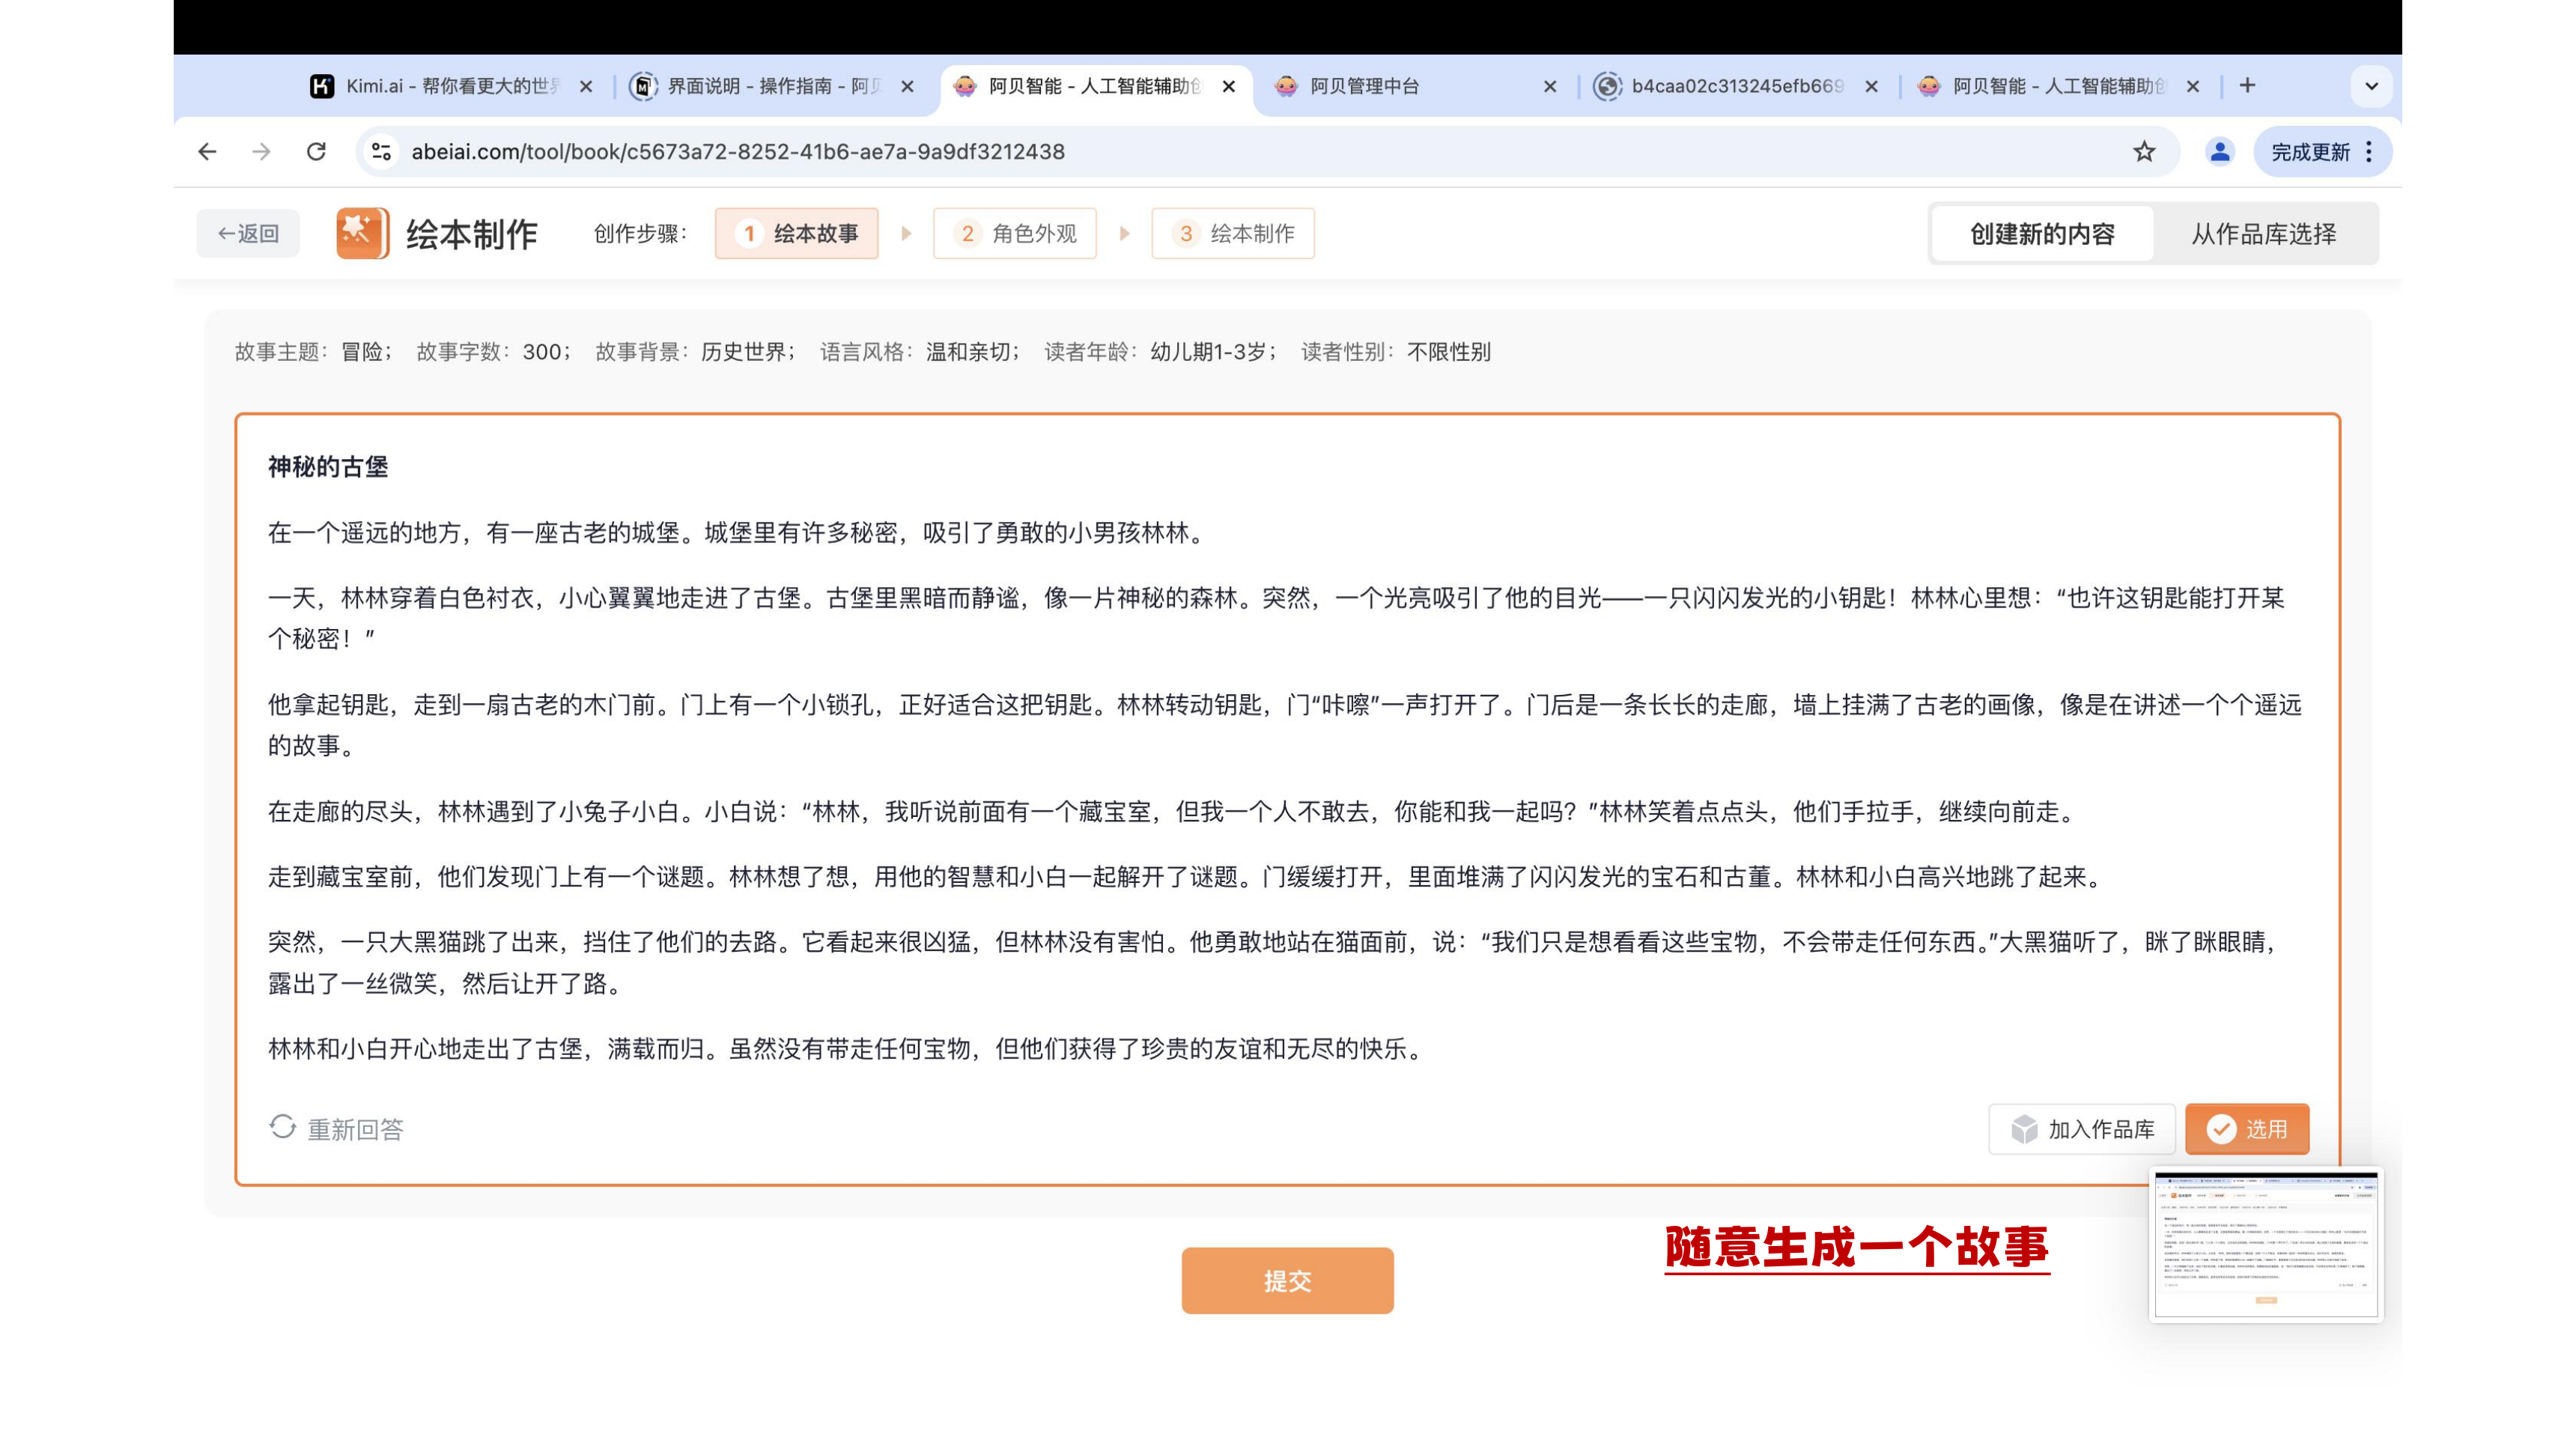Open the screenshot preview thumbnail
Image resolution: width=2576 pixels, height=1449 pixels.
pos(2266,1245)
